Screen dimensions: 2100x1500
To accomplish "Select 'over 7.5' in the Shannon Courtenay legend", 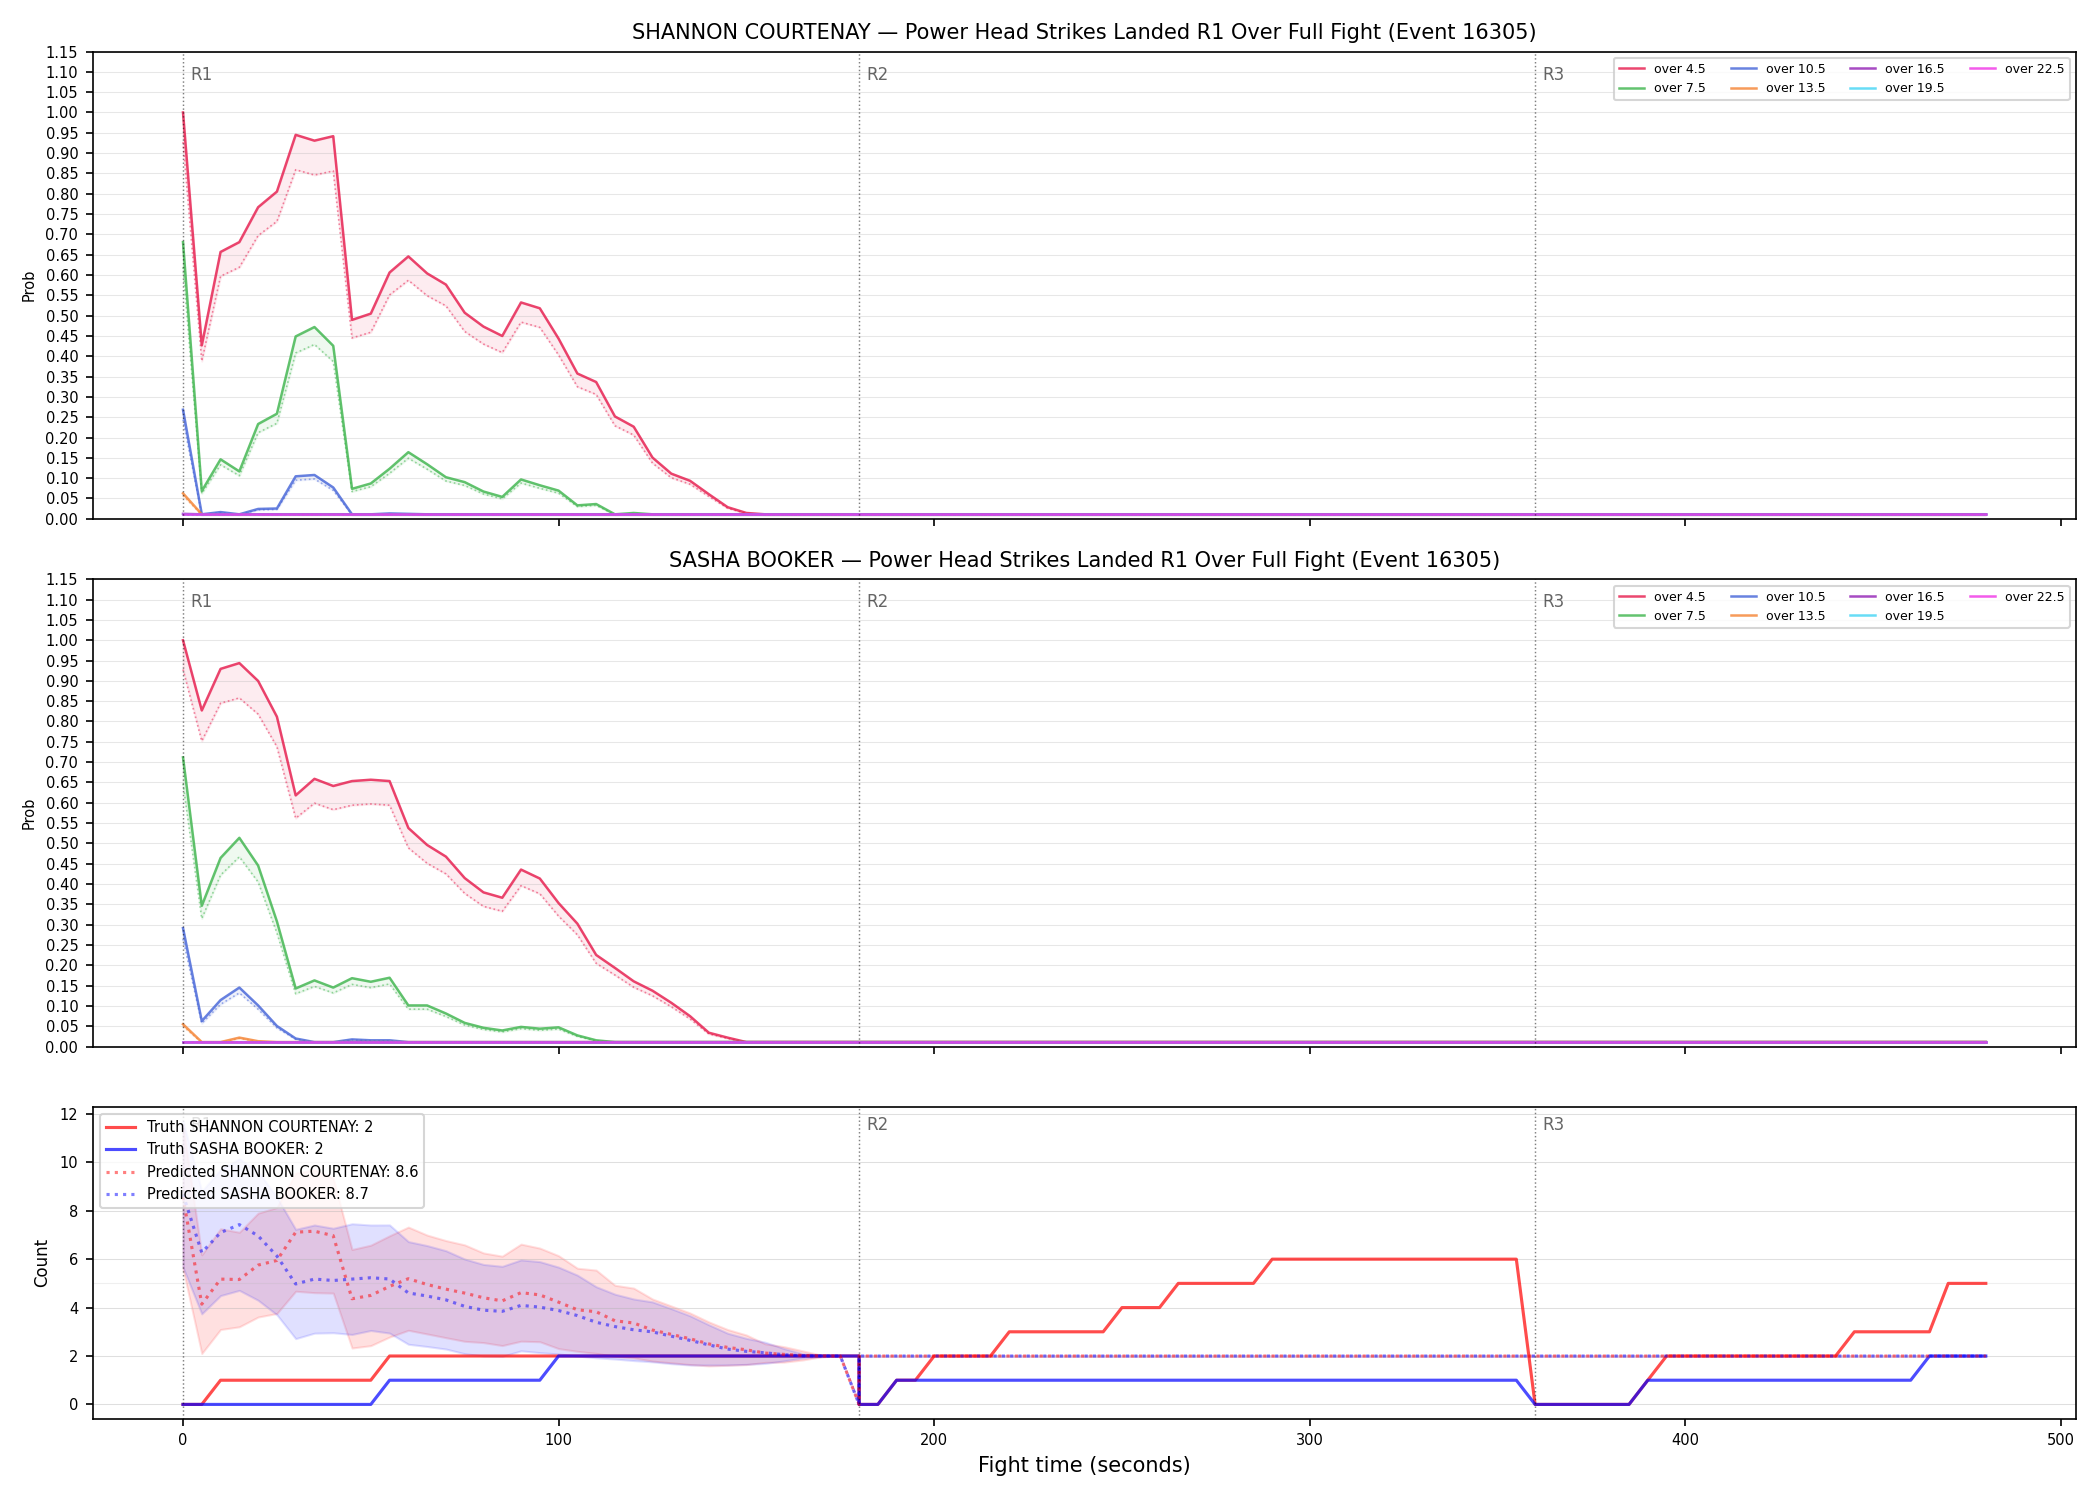I will pos(1662,88).
